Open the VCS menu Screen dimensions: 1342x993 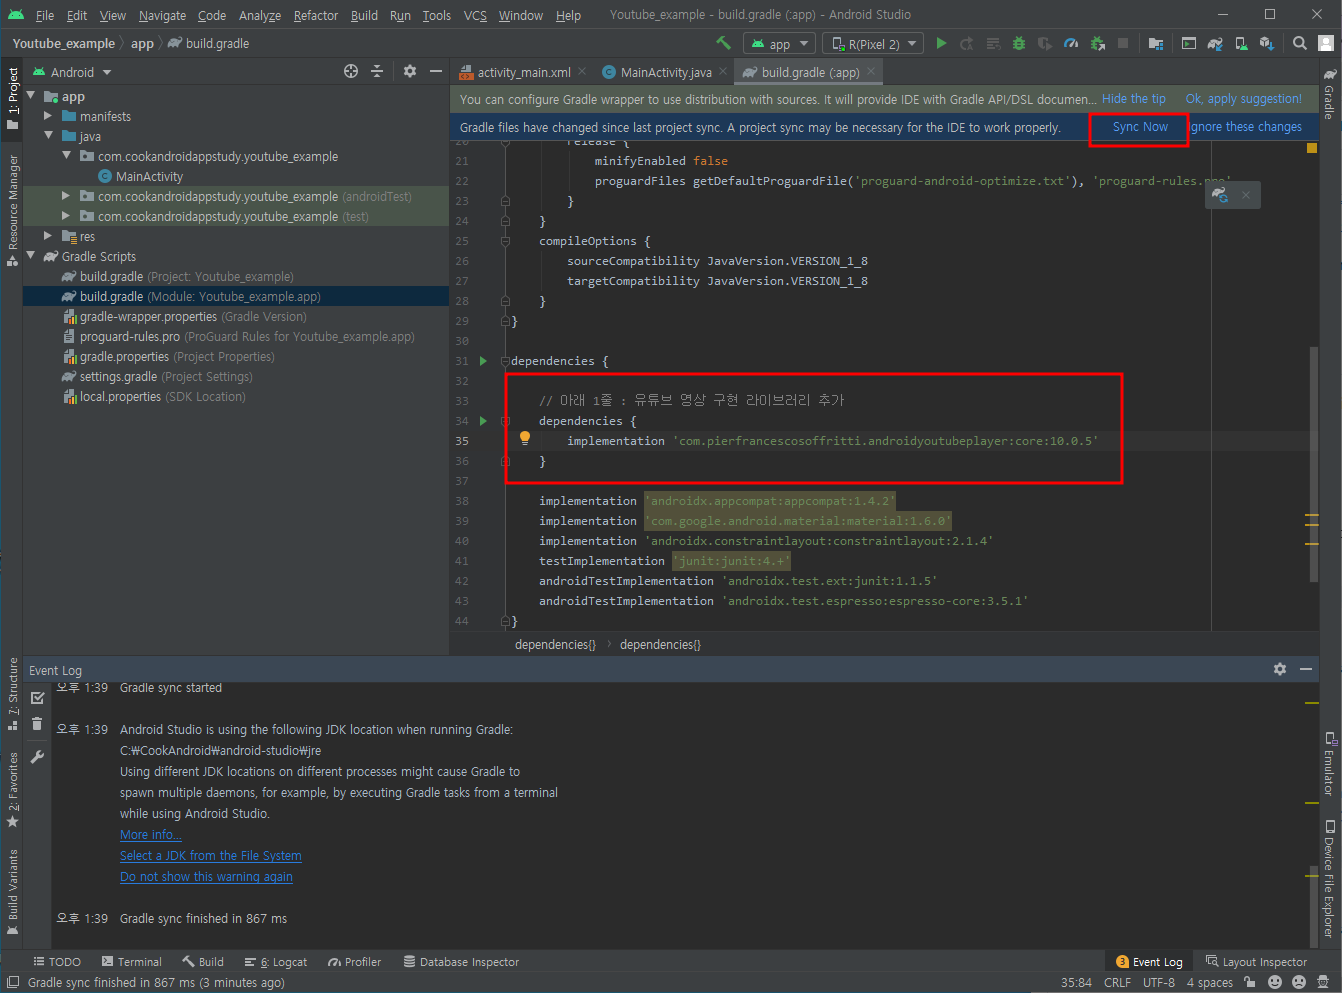475,15
